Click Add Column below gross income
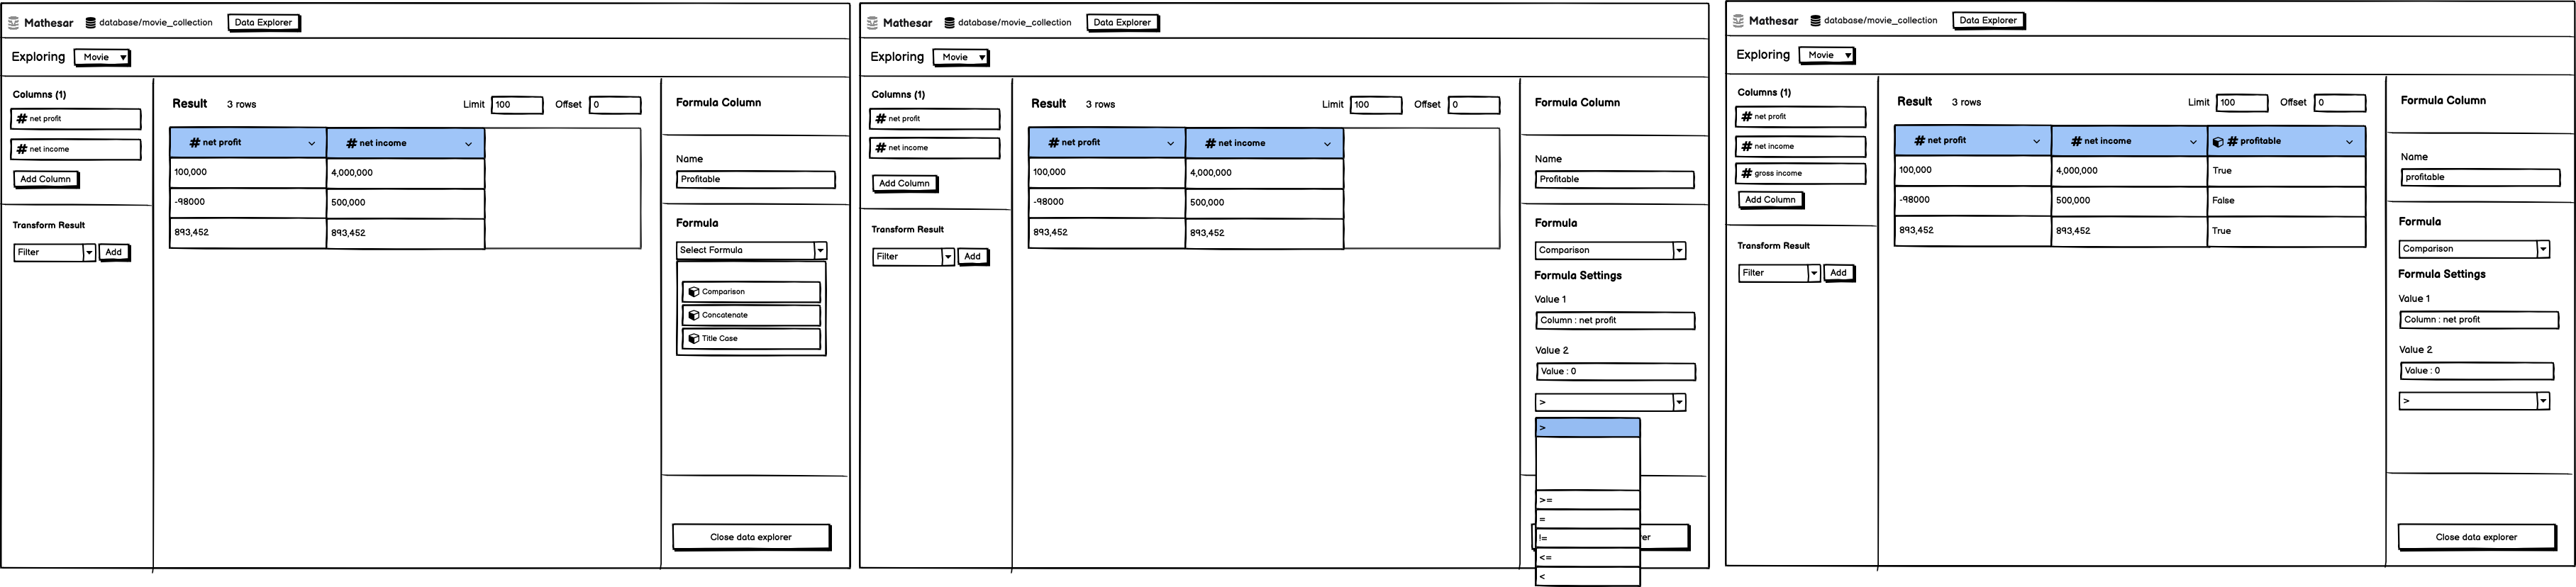Viewport: 2576px width, 587px height. [x=1770, y=200]
